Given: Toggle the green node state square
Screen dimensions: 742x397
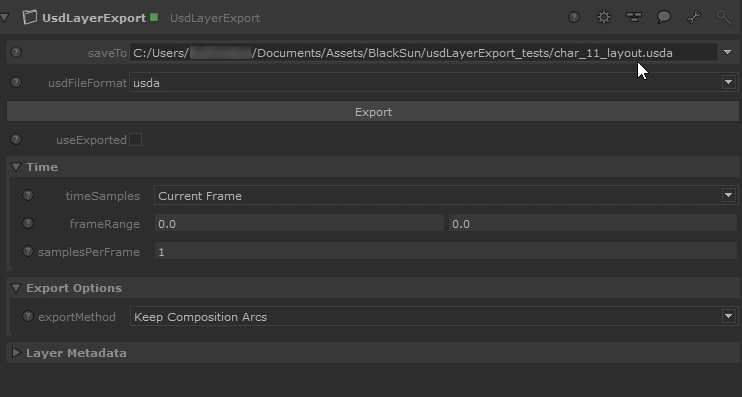Looking at the screenshot, I should pyautogui.click(x=154, y=18).
